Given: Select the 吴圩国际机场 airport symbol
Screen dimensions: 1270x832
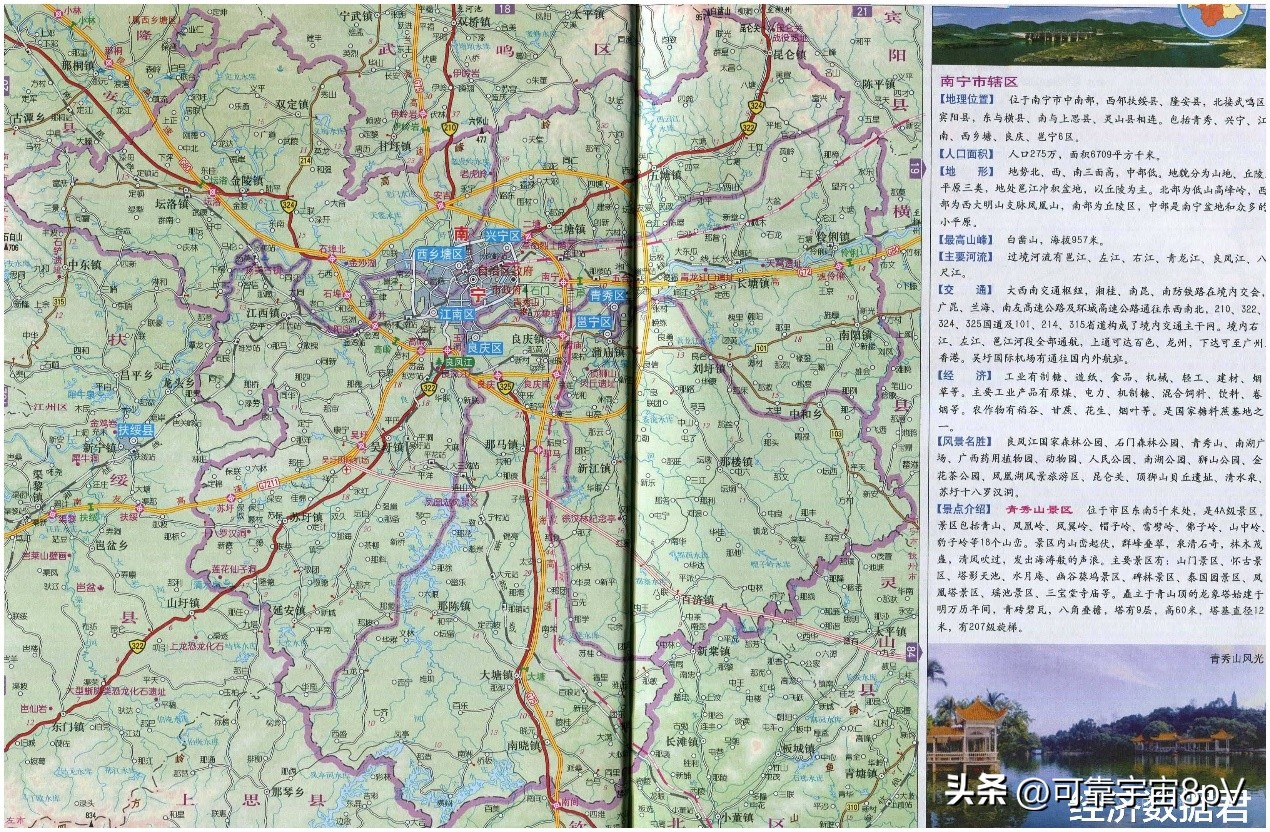Looking at the screenshot, I should [x=346, y=470].
